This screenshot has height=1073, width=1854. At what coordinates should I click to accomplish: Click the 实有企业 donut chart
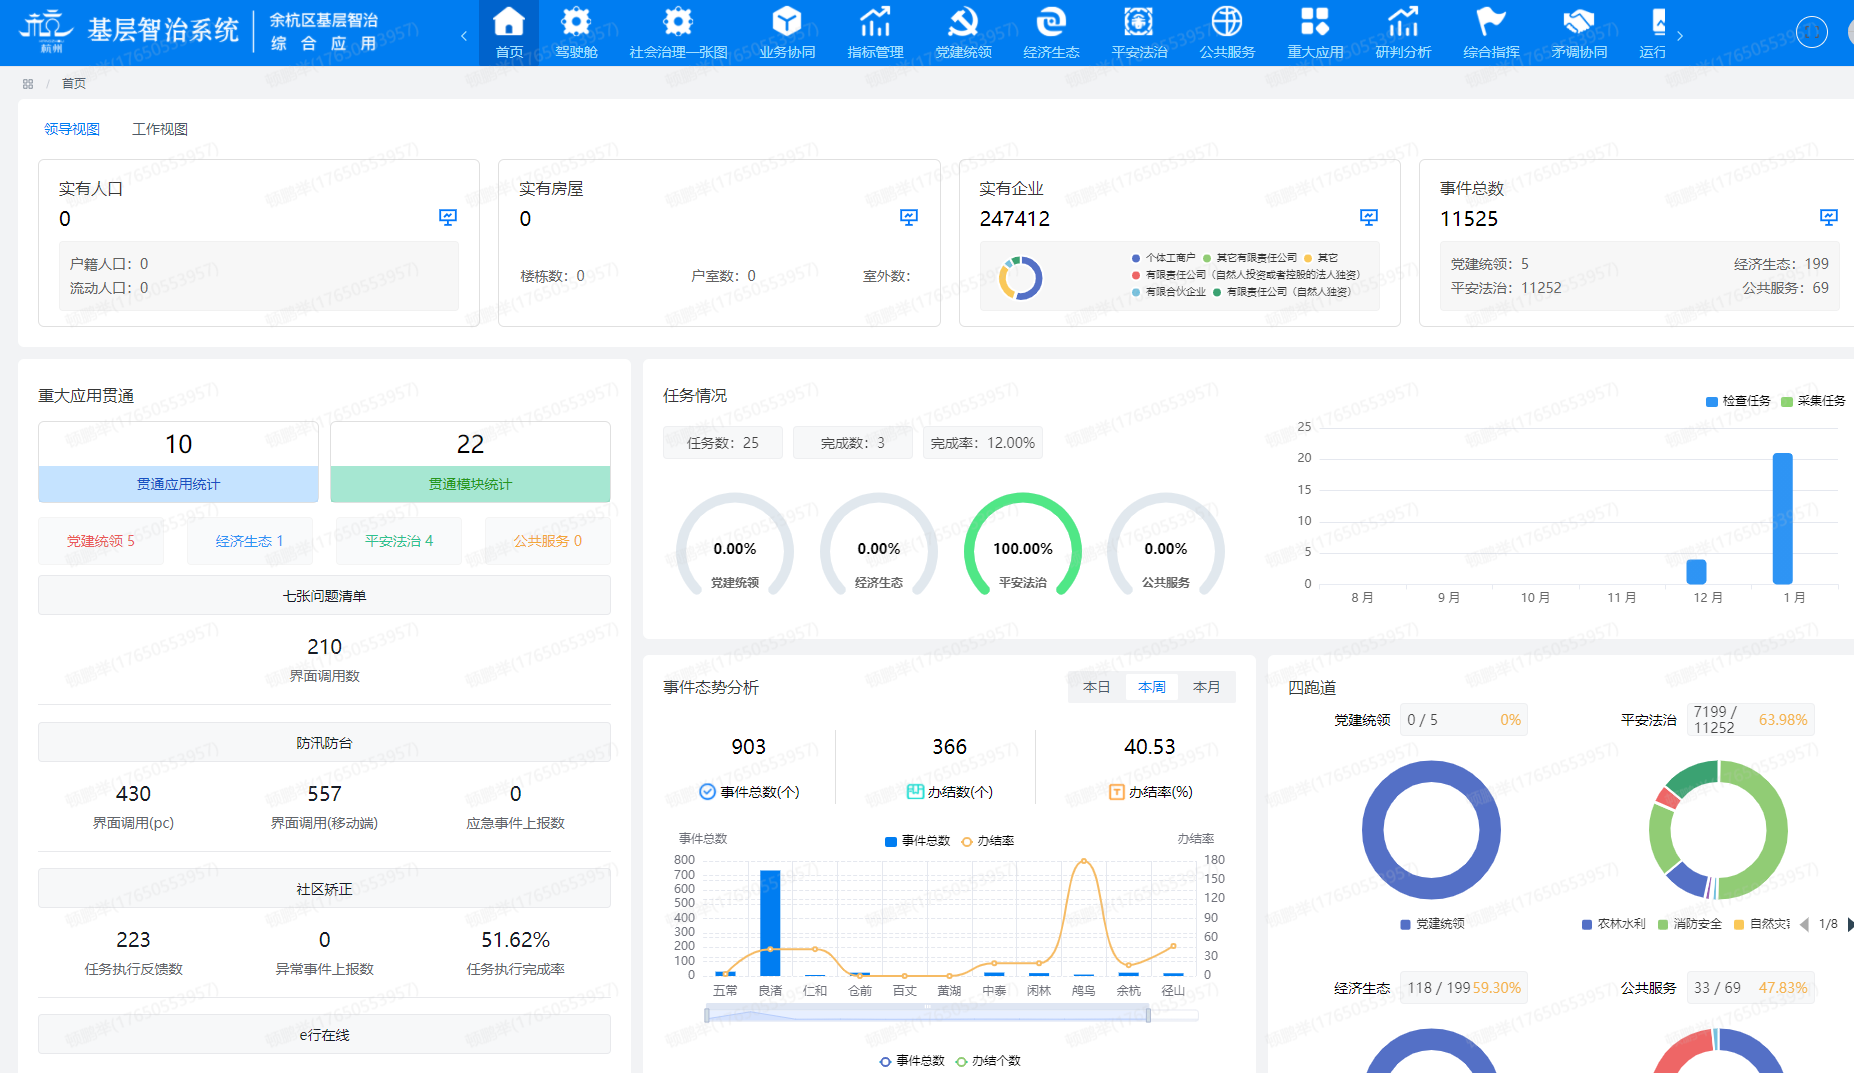pos(1021,278)
